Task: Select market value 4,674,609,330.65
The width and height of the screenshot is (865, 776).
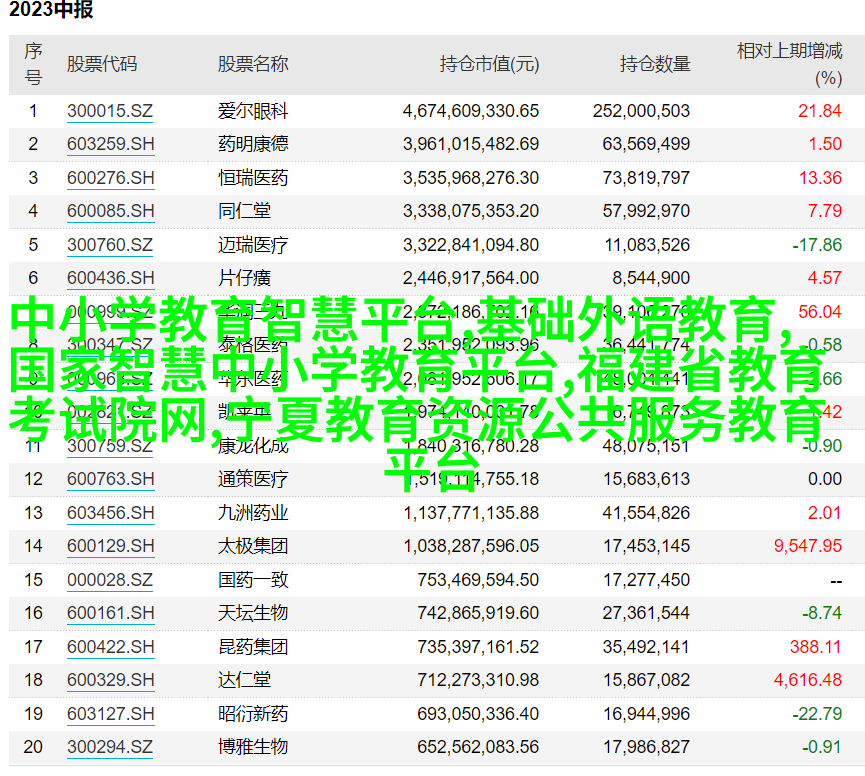Action: 471,111
